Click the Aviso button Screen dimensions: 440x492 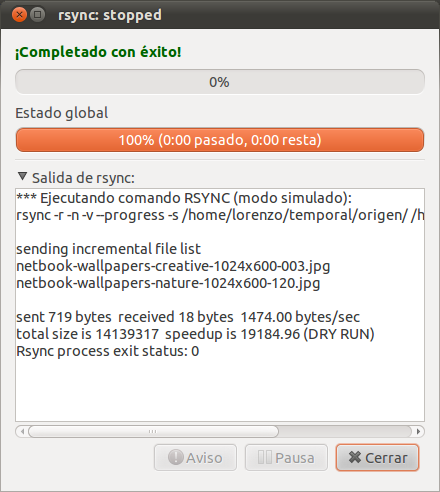tap(195, 457)
